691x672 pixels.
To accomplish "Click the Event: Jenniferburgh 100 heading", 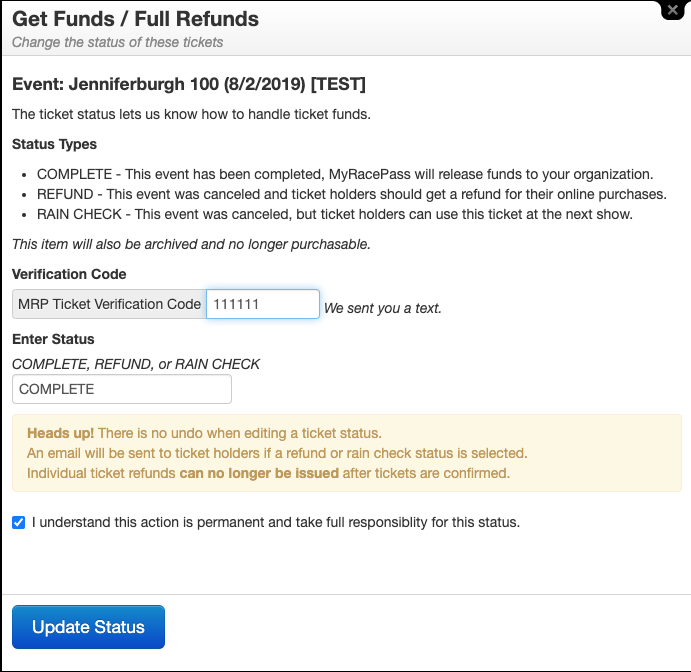I will (188, 83).
